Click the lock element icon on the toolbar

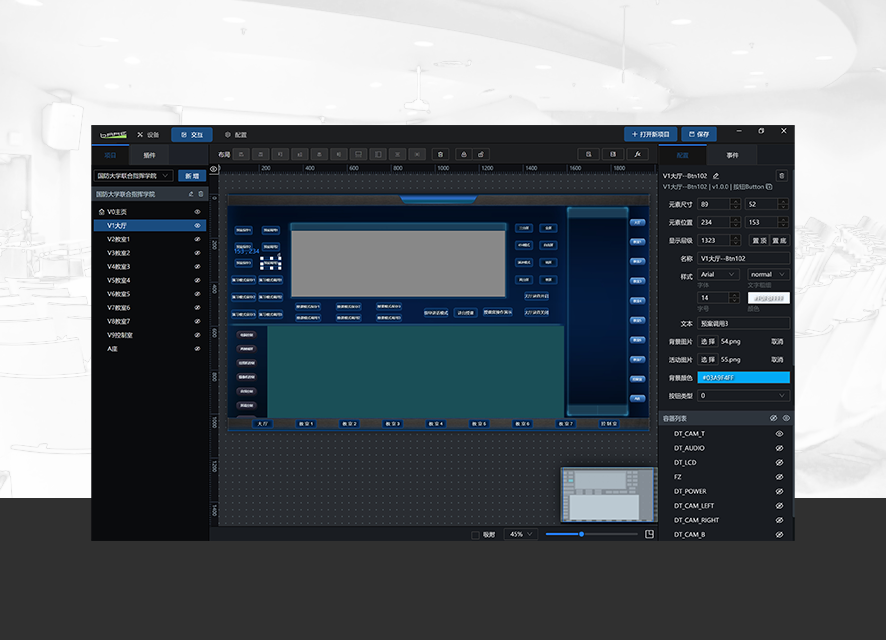click(462, 155)
